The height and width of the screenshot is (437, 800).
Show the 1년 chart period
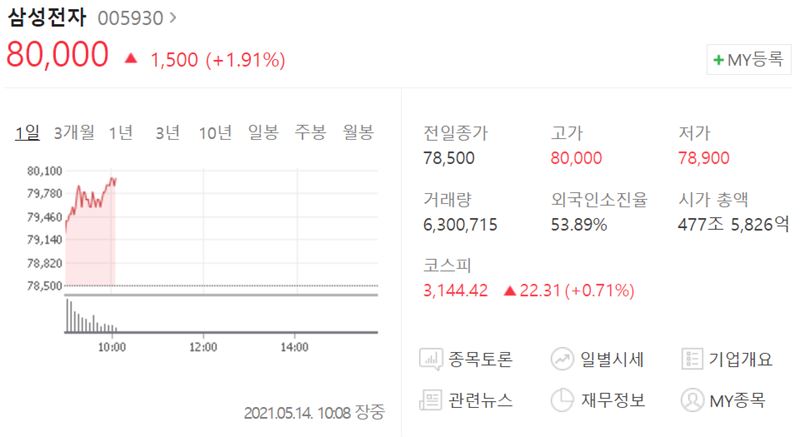[121, 133]
